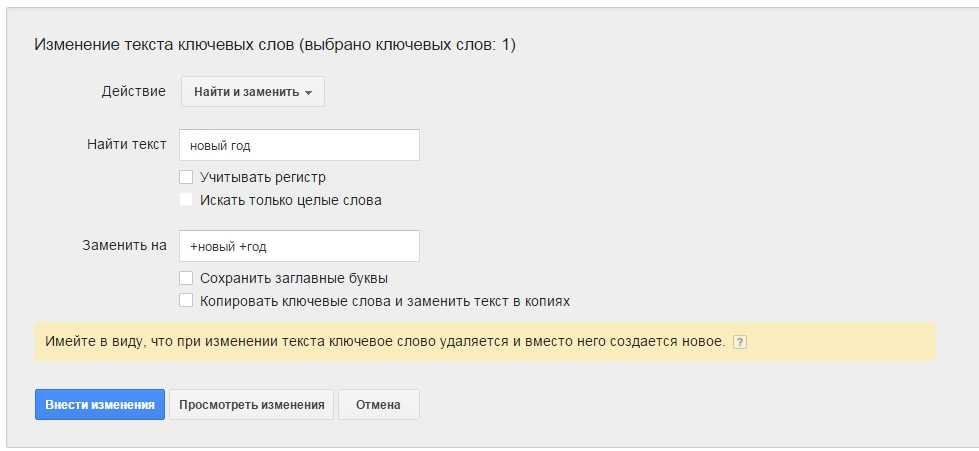Check the "Сохранить заглавные буквы" box
Image resolution: width=979 pixels, height=451 pixels.
click(x=186, y=278)
